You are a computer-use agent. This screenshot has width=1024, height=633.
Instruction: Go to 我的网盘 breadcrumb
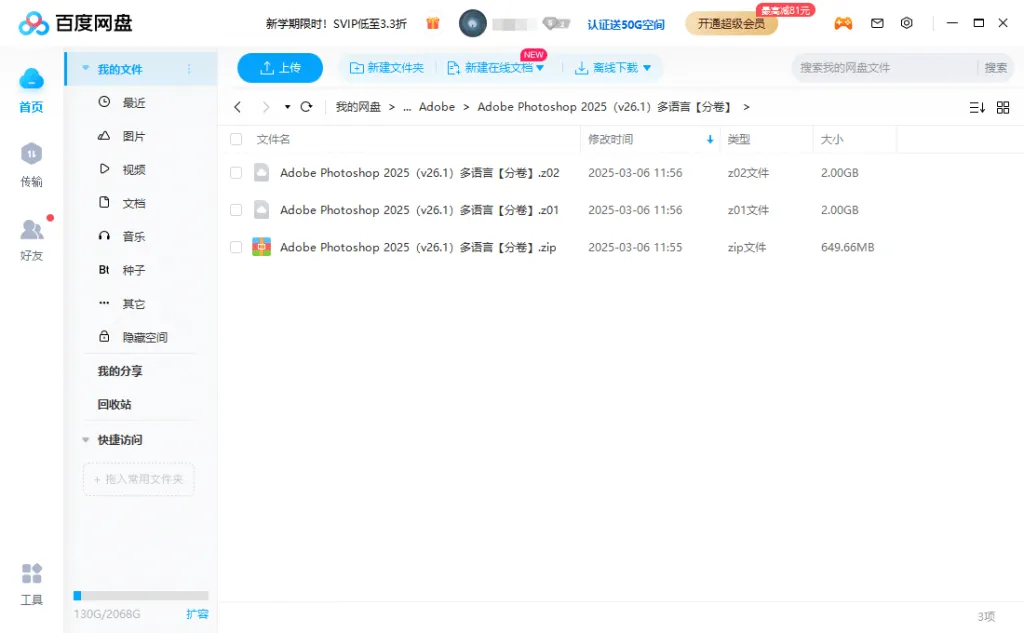(x=358, y=107)
